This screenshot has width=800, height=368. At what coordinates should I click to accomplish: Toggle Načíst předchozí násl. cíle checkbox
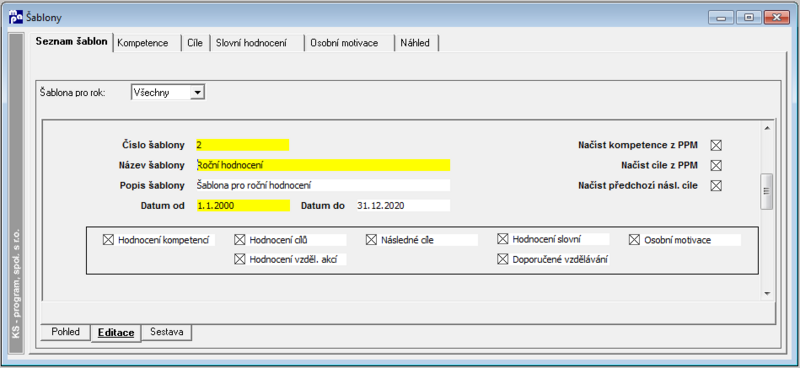pyautogui.click(x=716, y=185)
